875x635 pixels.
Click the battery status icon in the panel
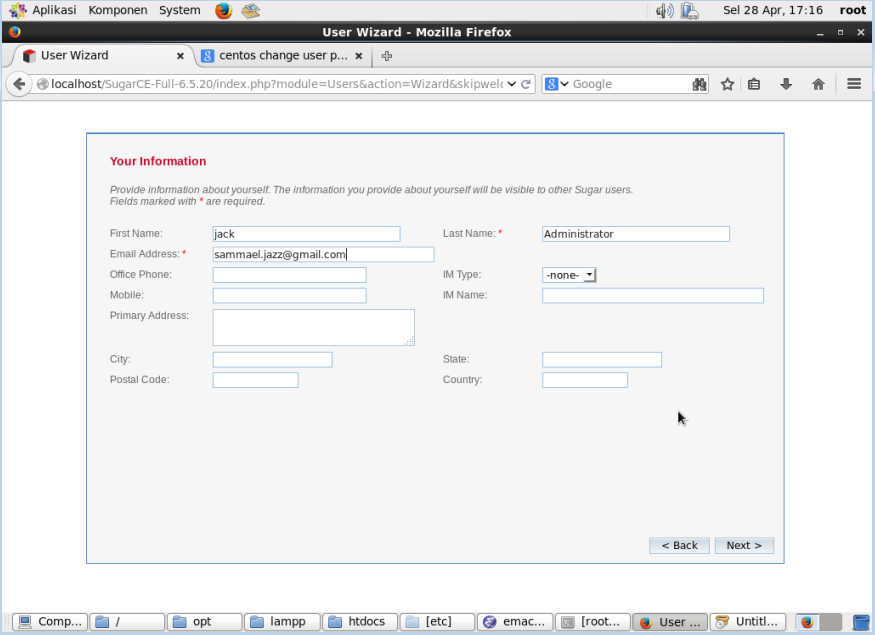point(688,11)
